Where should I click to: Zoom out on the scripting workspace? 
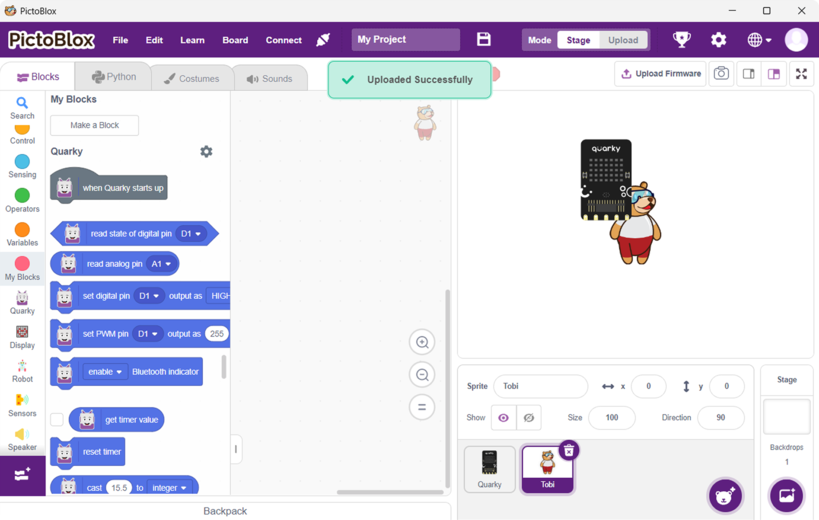(x=422, y=375)
